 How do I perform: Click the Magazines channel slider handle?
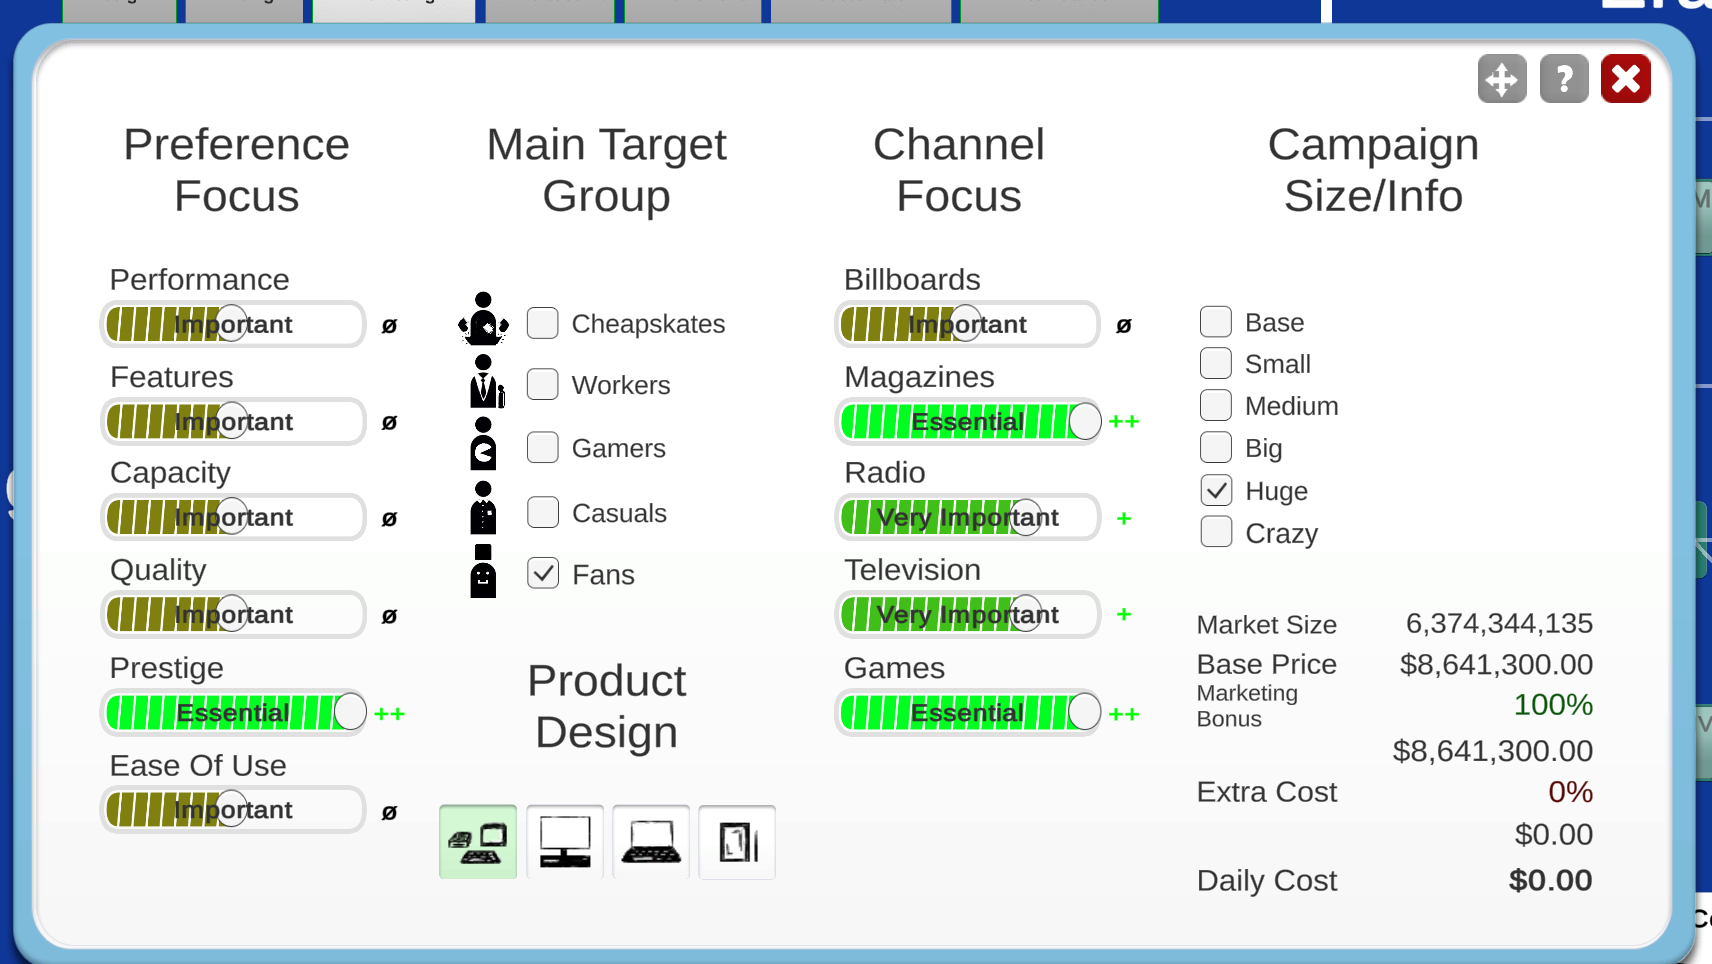(x=1084, y=421)
